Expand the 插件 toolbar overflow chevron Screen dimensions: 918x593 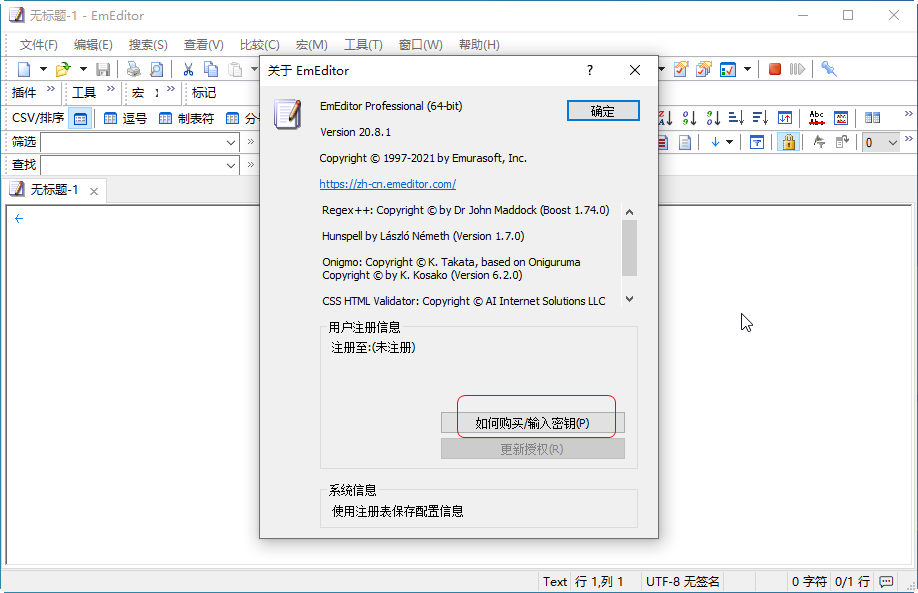[x=51, y=89]
